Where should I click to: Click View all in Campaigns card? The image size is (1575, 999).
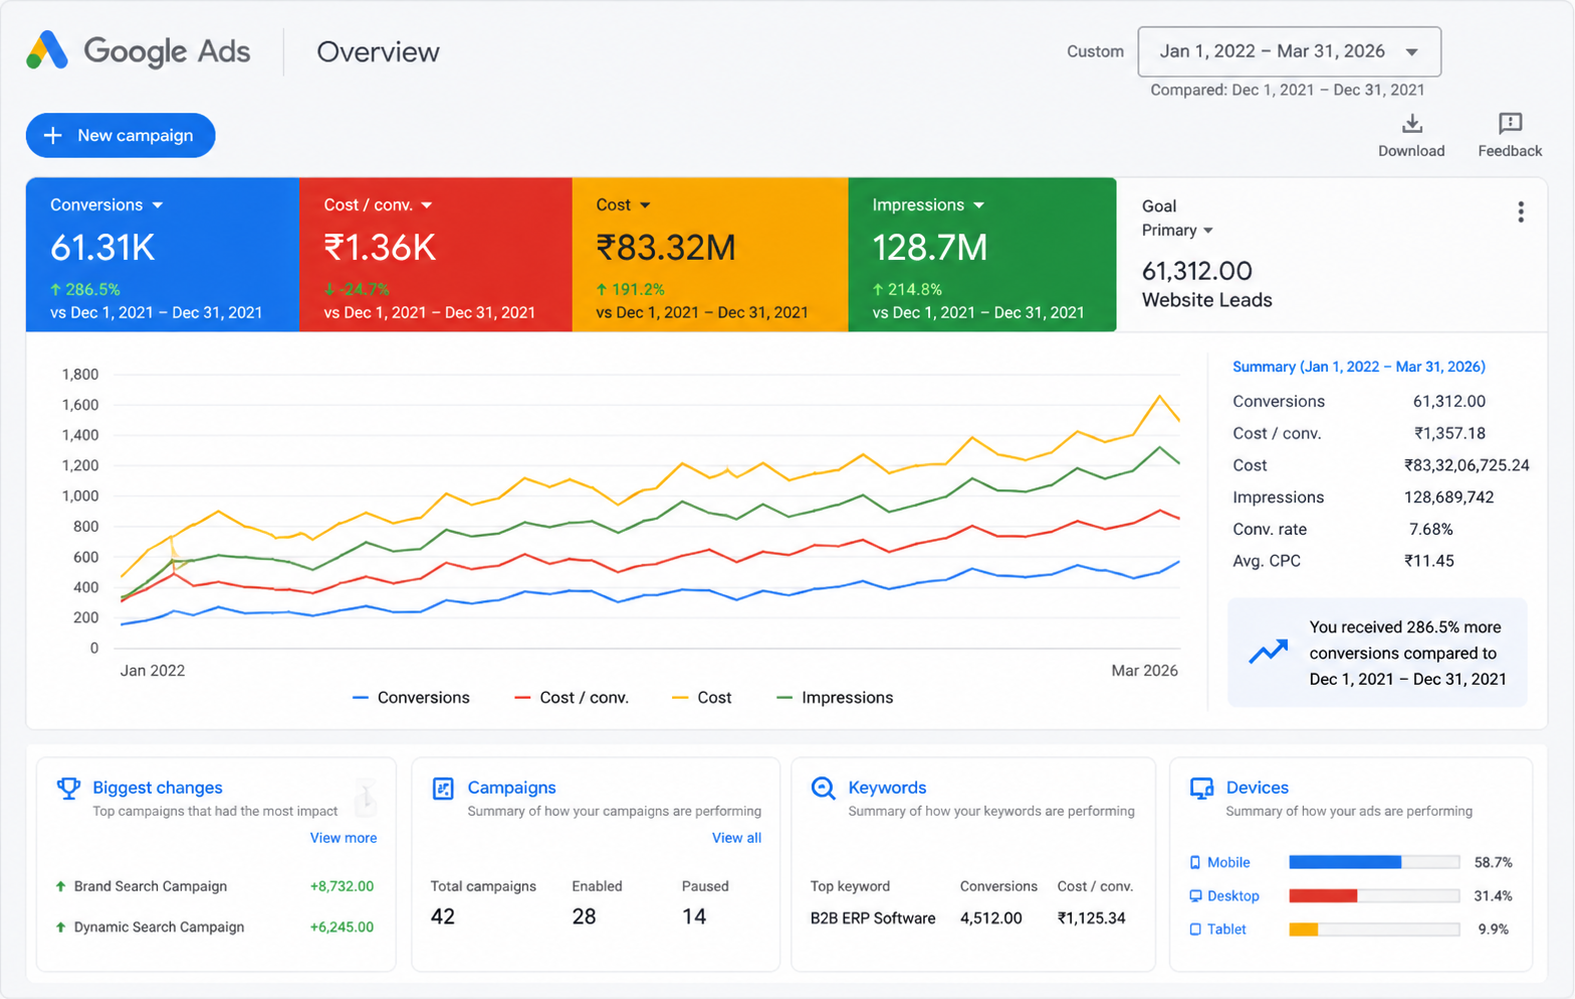point(736,838)
